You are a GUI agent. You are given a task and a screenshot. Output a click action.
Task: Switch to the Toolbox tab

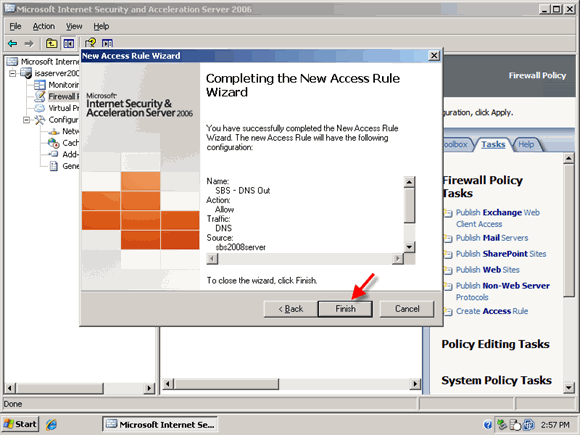(x=456, y=145)
